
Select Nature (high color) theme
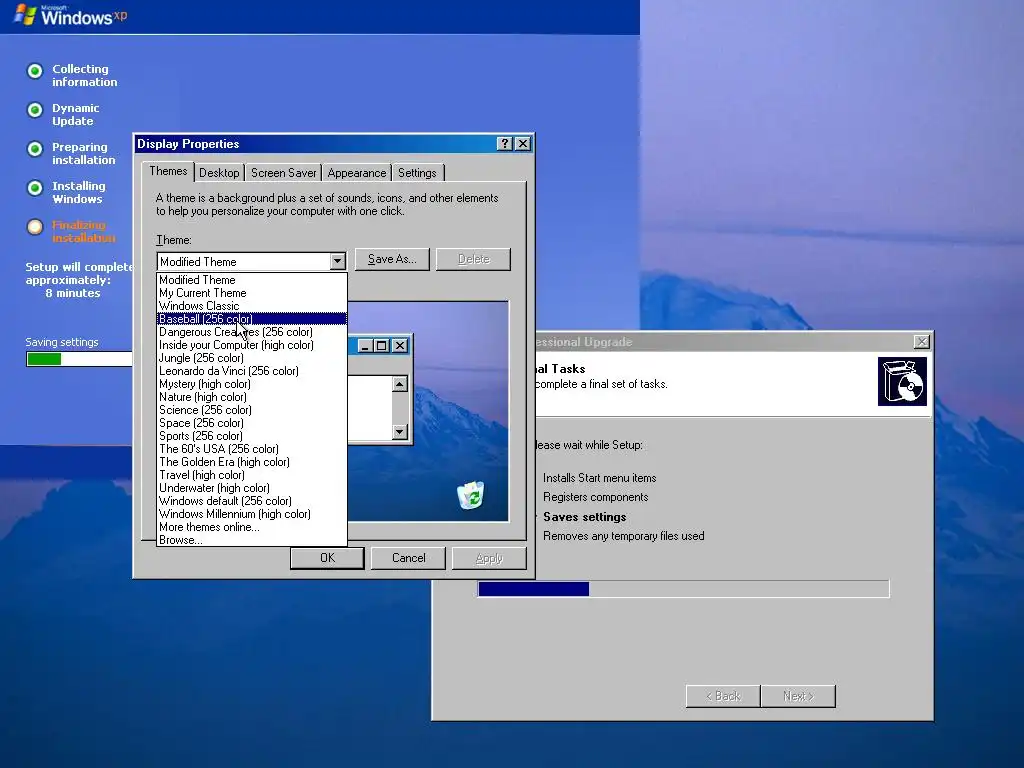[251, 397]
